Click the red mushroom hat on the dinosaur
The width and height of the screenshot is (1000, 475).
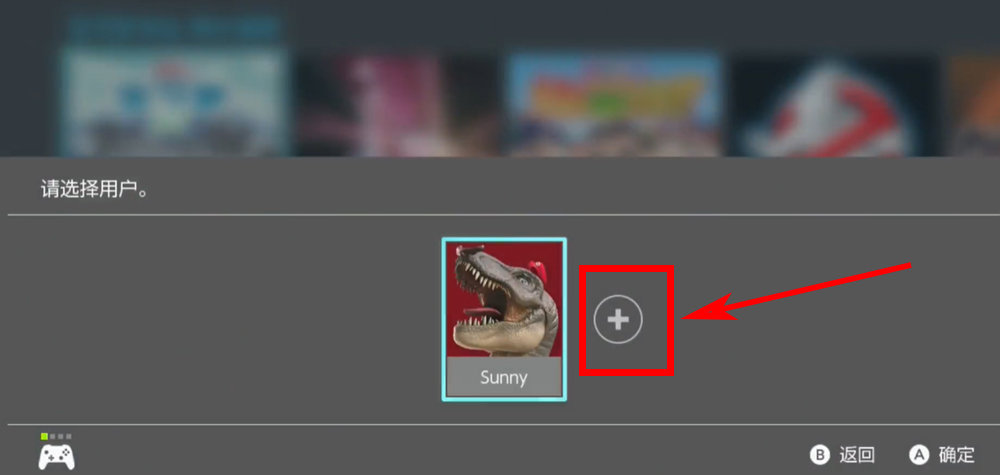[x=539, y=270]
